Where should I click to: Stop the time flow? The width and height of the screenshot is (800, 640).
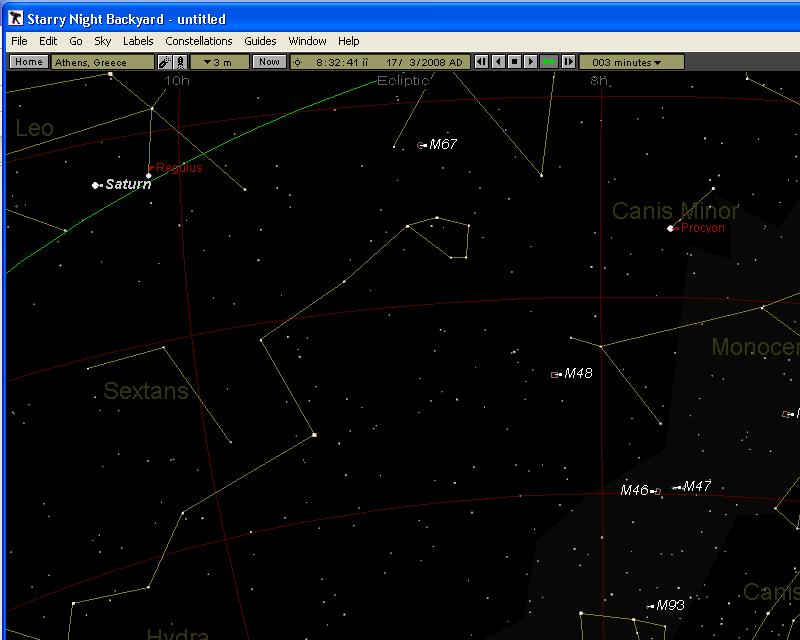515,62
